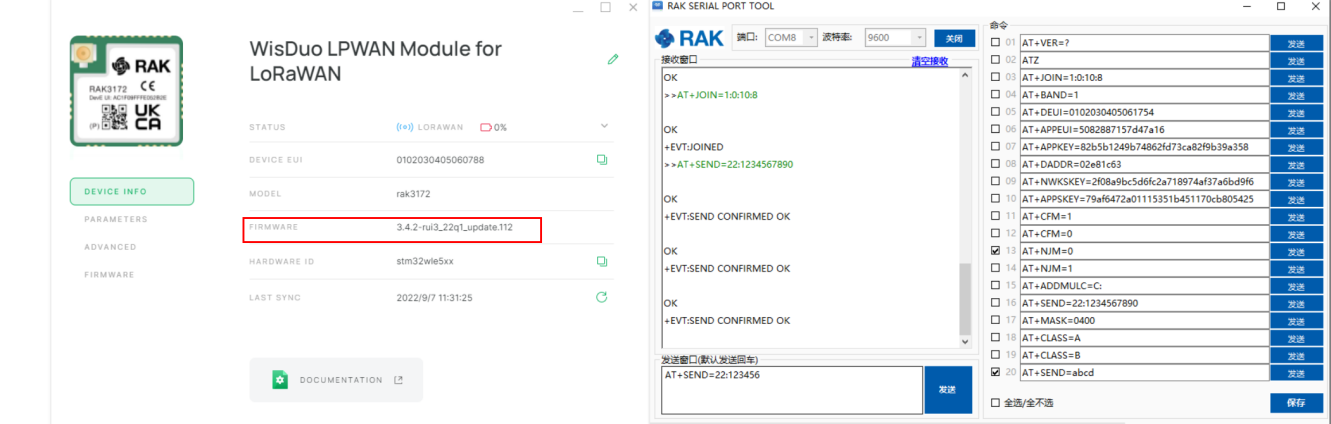The image size is (1331, 424).
Task: Click the AT+NJM=1 command field
Action: tap(1144, 268)
